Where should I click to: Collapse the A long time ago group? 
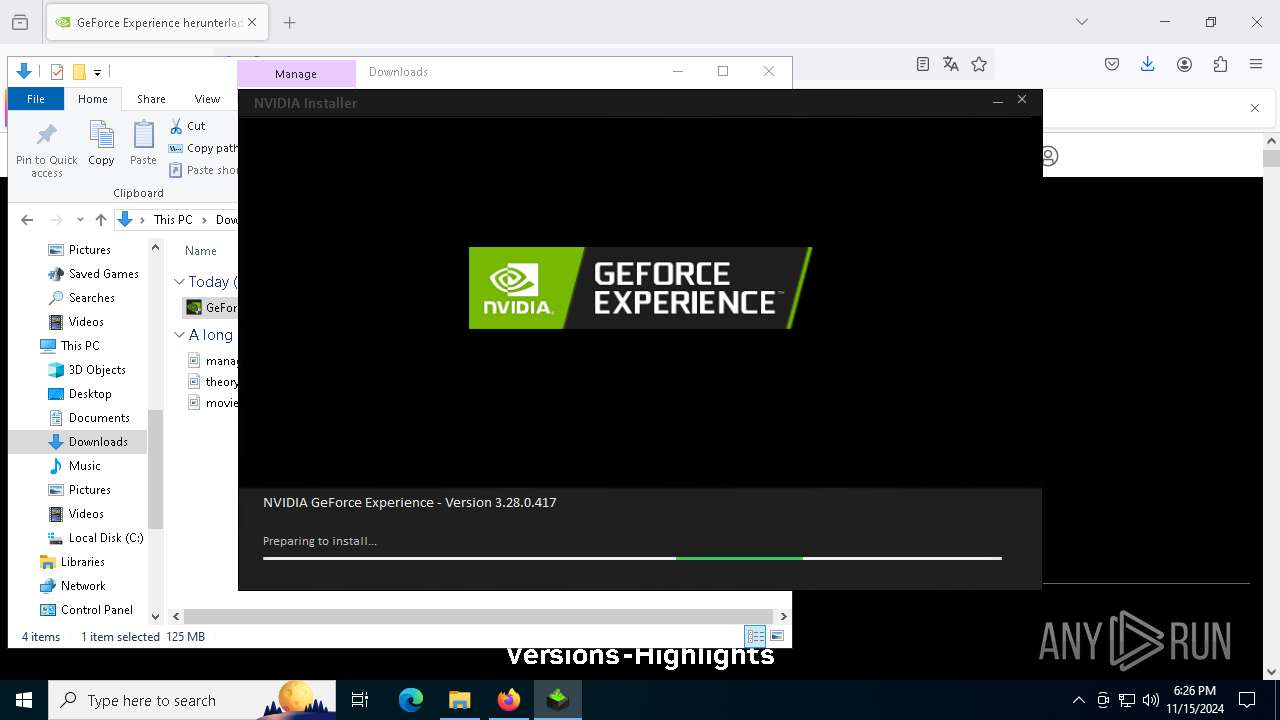(x=179, y=335)
